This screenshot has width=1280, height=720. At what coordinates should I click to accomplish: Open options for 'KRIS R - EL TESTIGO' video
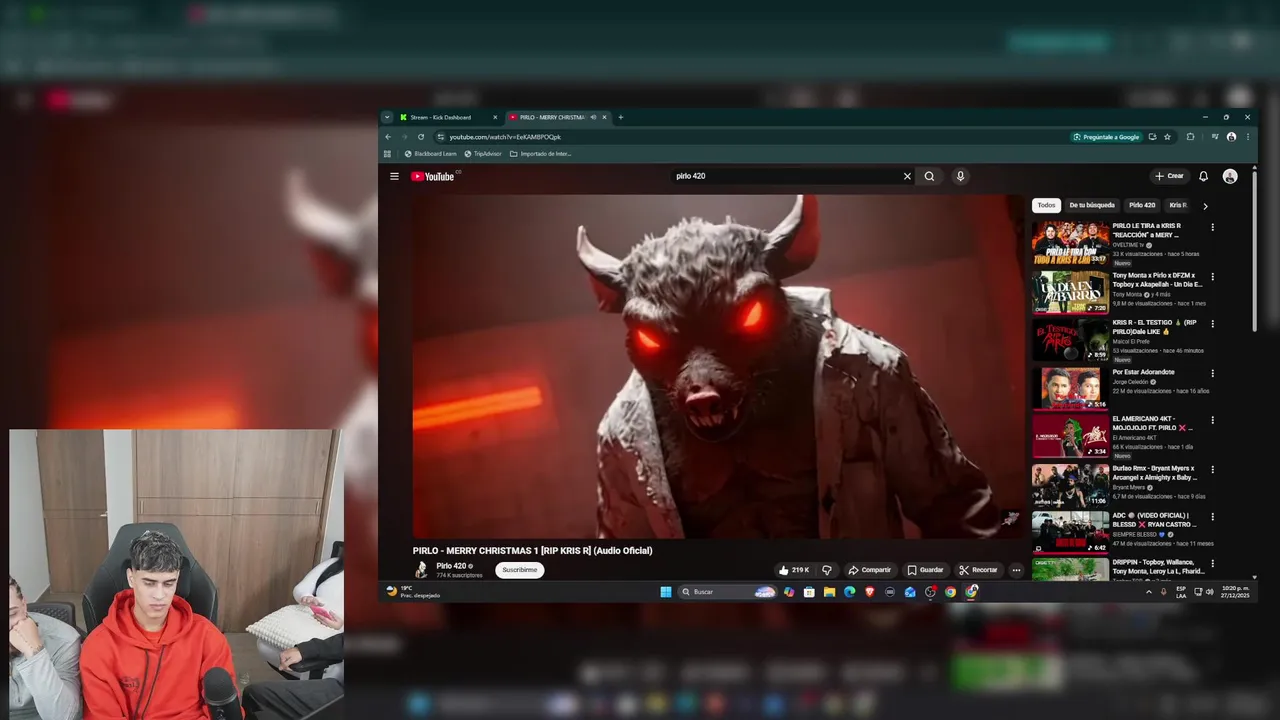coord(1212,323)
